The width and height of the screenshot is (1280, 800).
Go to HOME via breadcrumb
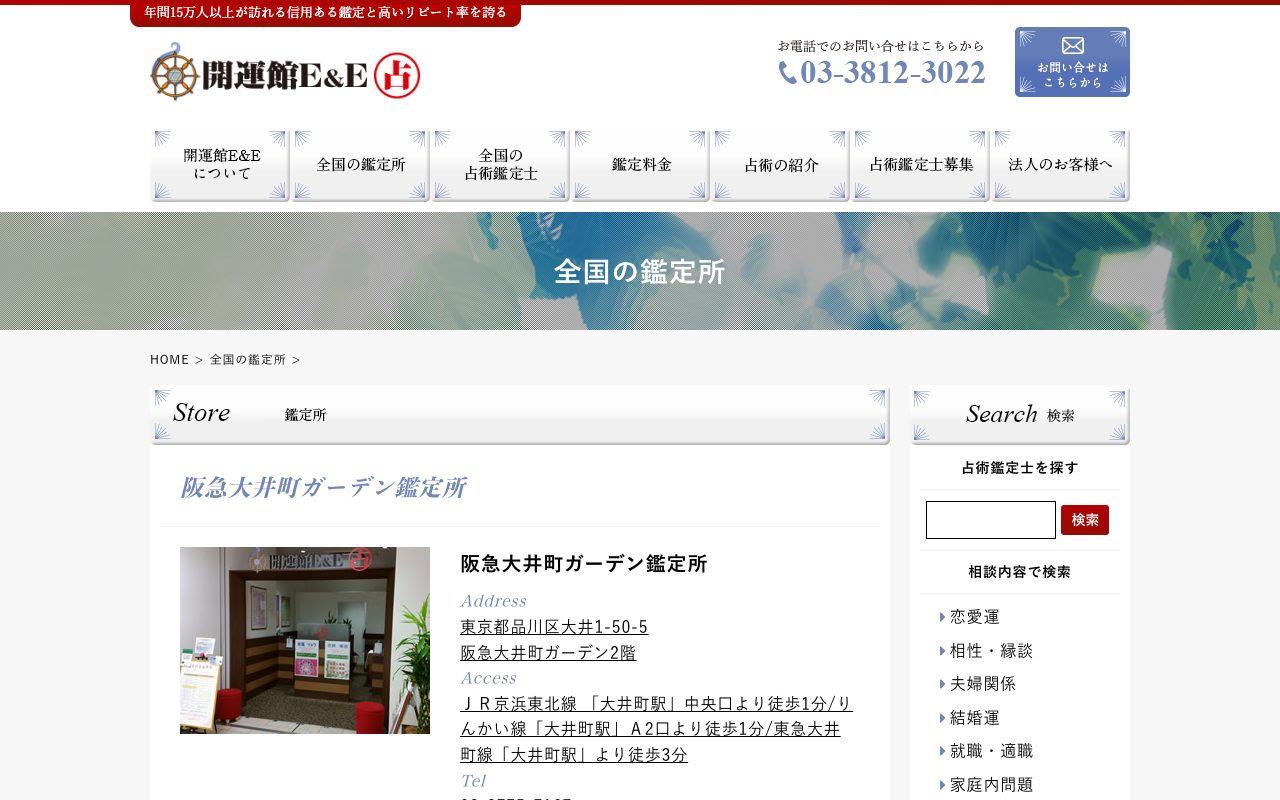pos(169,359)
